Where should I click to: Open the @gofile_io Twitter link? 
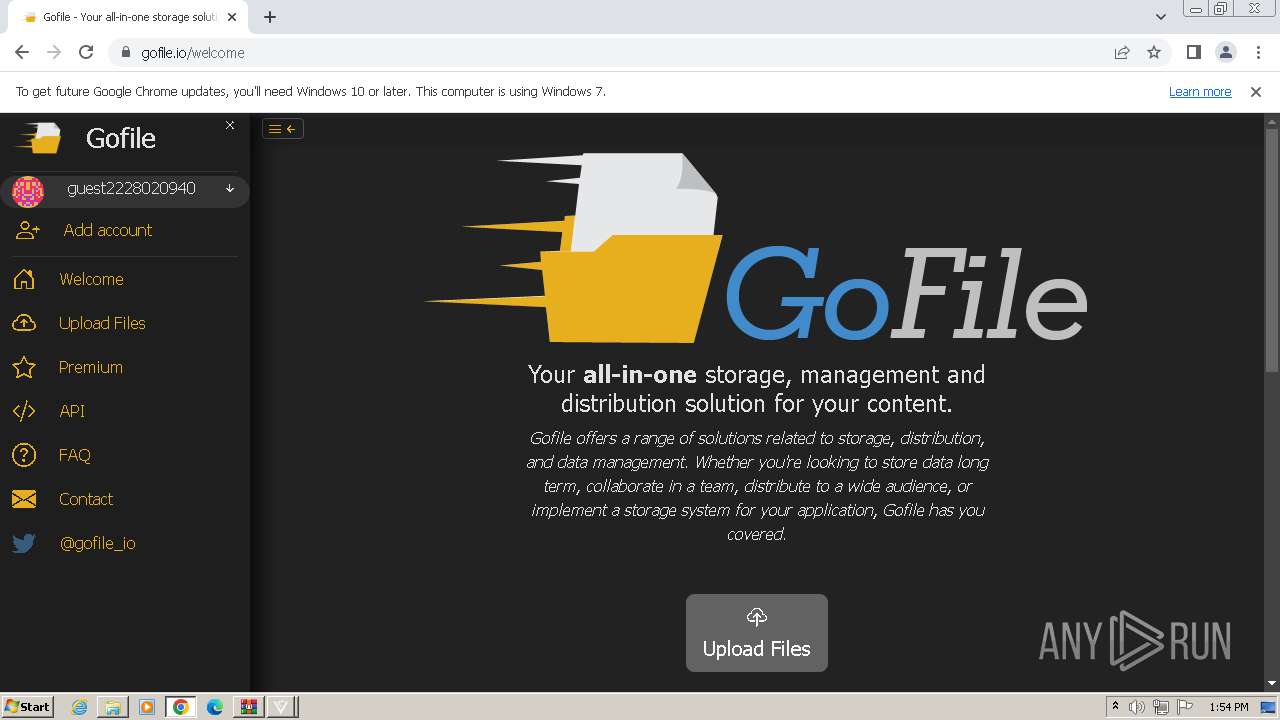[x=97, y=543]
